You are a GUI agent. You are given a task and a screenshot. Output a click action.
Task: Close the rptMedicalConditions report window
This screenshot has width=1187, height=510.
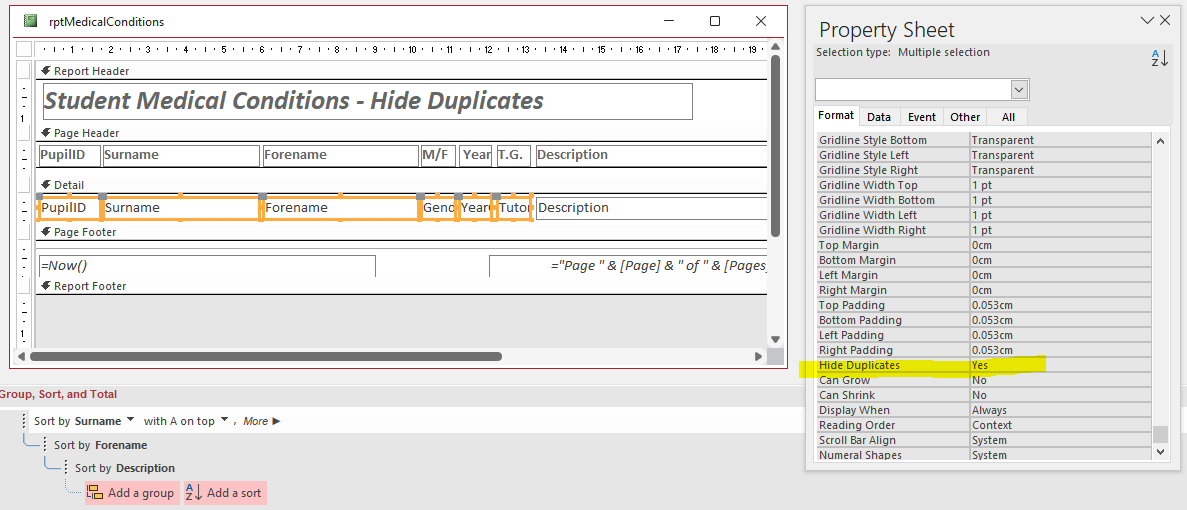(761, 21)
